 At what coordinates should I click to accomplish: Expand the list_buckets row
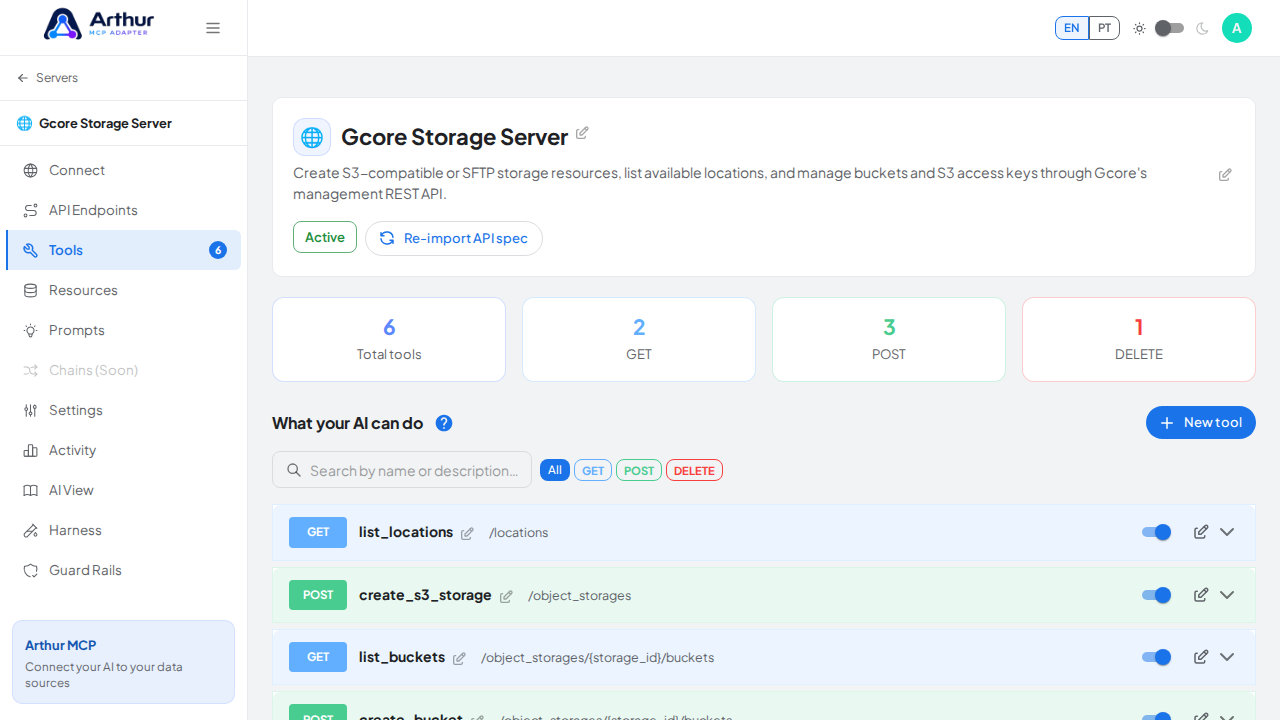1227,657
